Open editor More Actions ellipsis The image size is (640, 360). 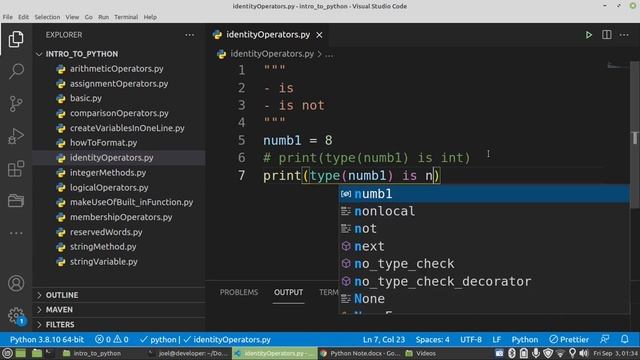624,35
